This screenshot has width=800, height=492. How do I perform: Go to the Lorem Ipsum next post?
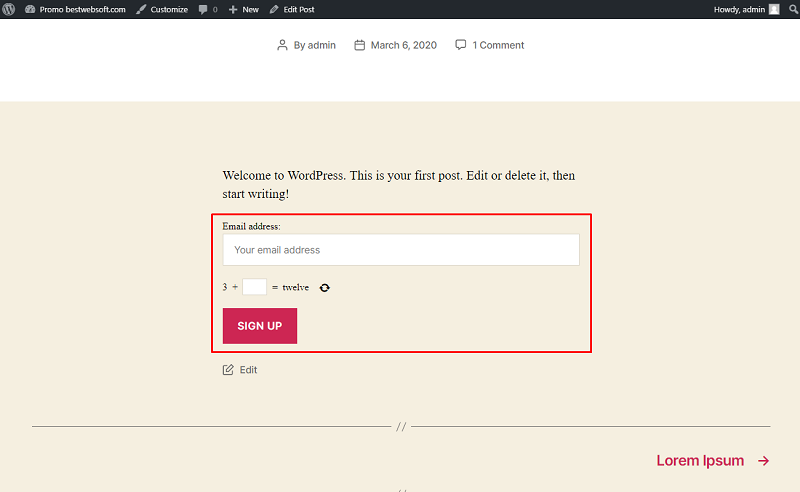[x=700, y=460]
